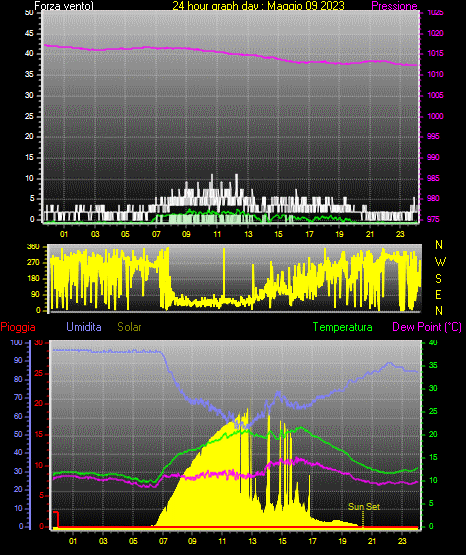
Task: Click the red rain spike at graph start
Action: coord(56,519)
